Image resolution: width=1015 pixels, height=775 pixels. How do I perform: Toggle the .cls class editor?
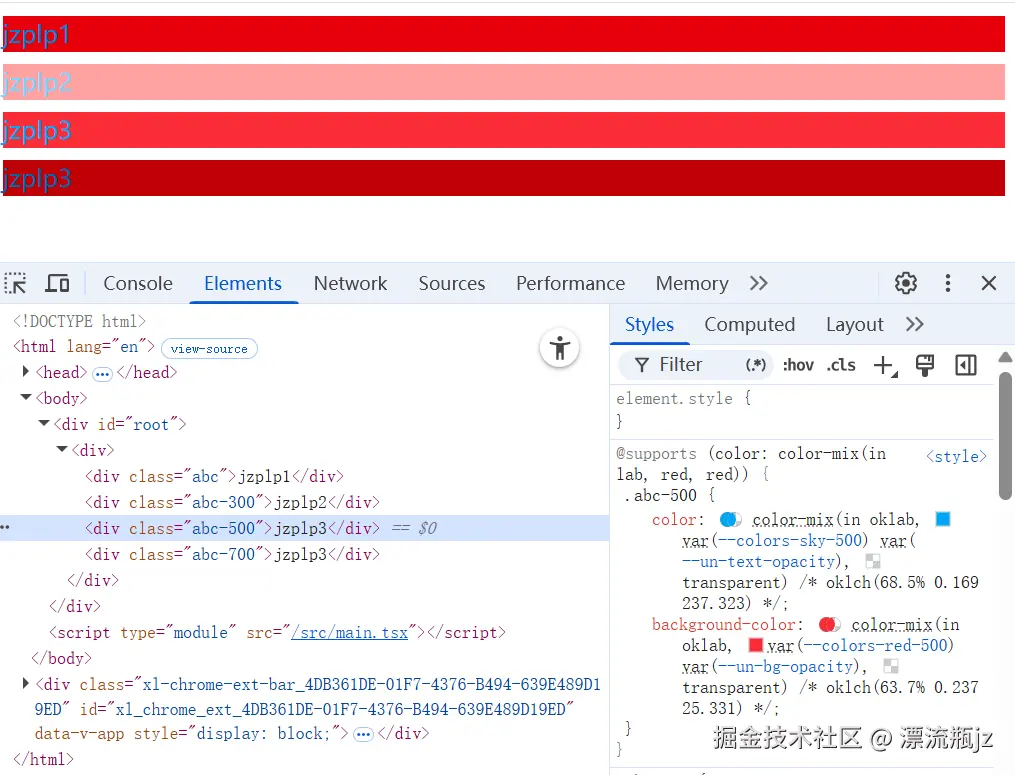[x=841, y=365]
